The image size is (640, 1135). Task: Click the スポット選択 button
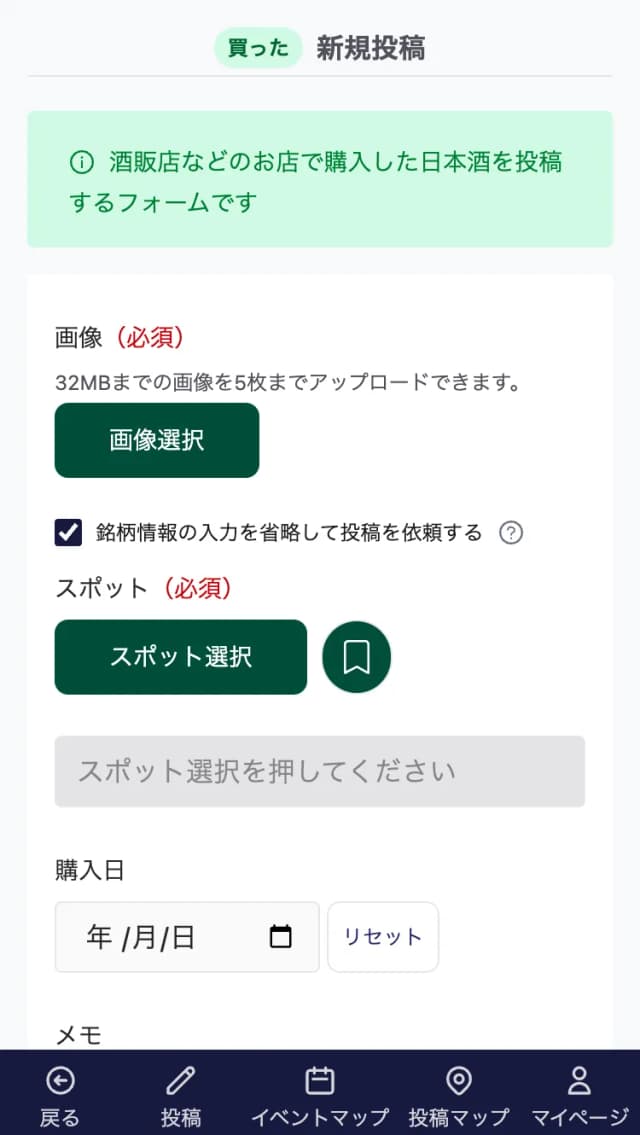point(180,657)
